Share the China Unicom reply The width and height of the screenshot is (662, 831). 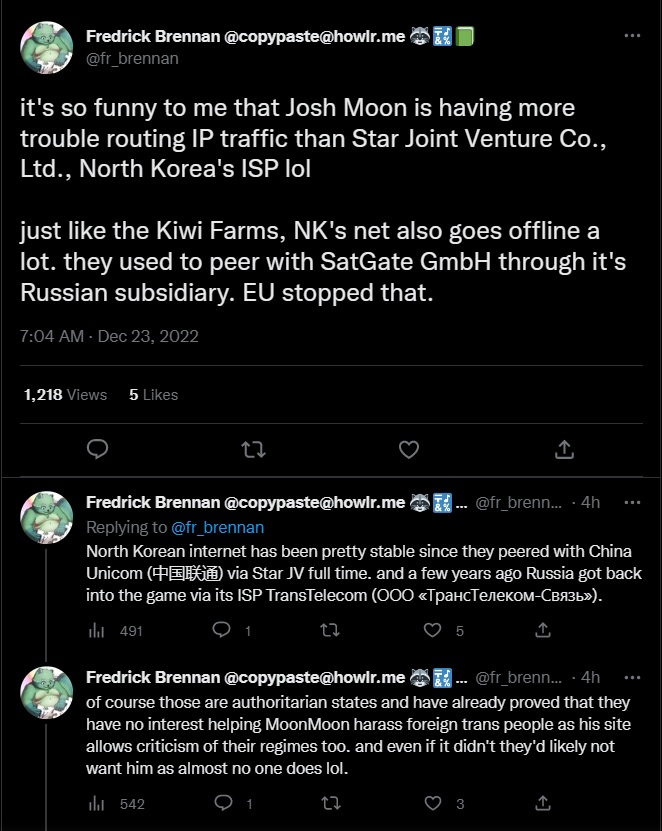point(543,631)
